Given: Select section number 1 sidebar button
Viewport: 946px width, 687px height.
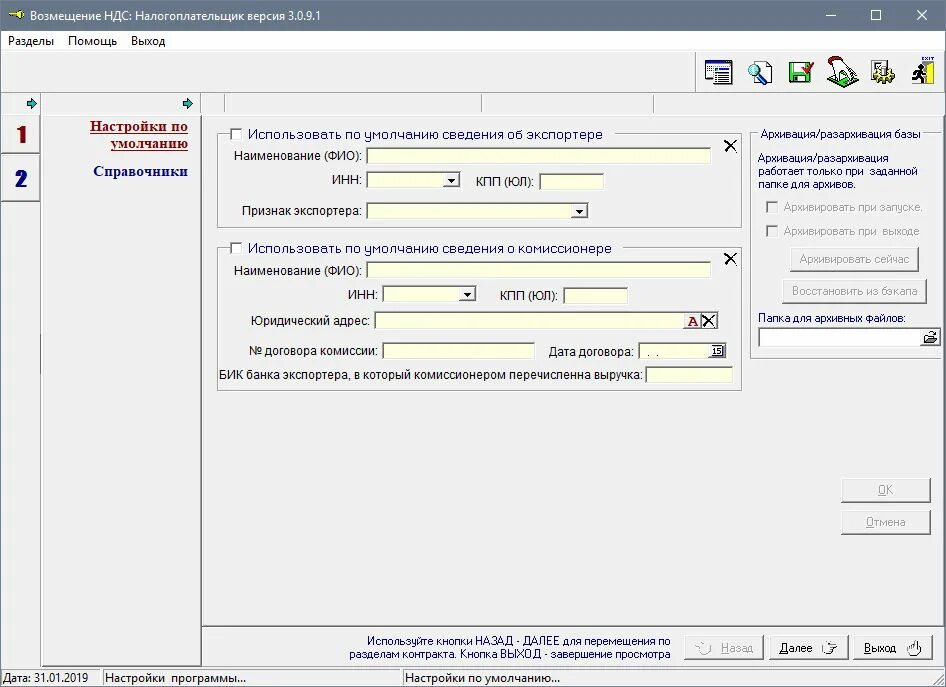Looking at the screenshot, I should pos(21,134).
